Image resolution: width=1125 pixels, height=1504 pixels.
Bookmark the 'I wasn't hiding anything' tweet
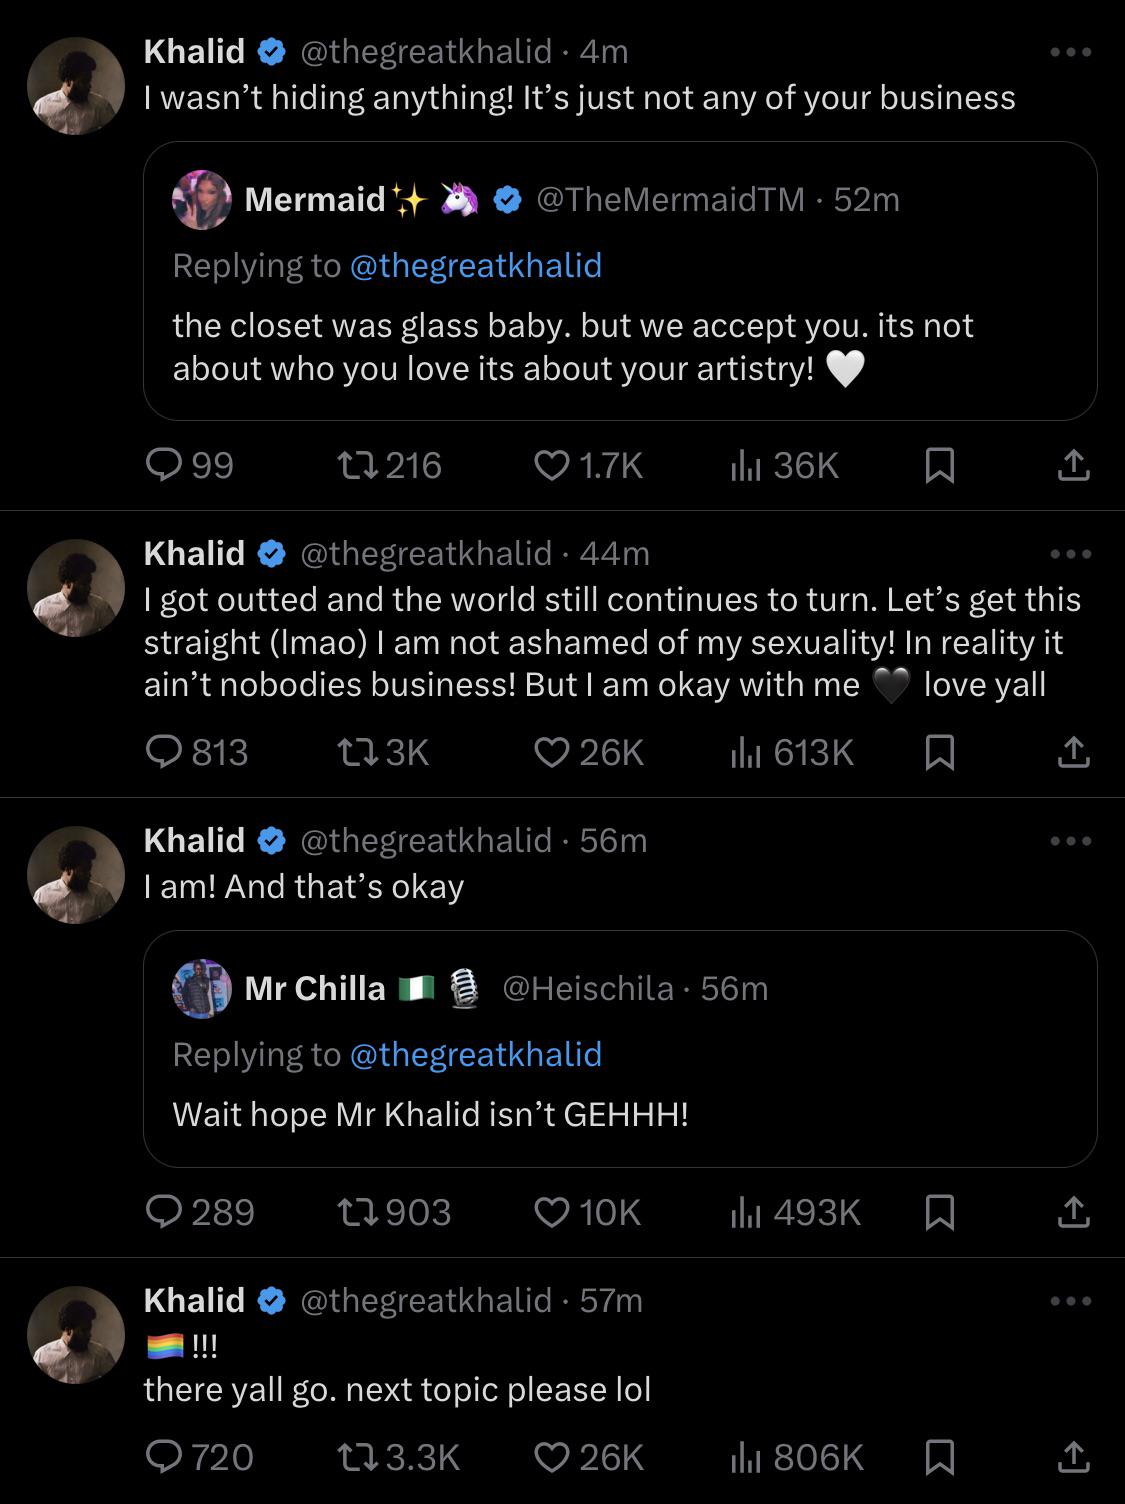click(939, 465)
